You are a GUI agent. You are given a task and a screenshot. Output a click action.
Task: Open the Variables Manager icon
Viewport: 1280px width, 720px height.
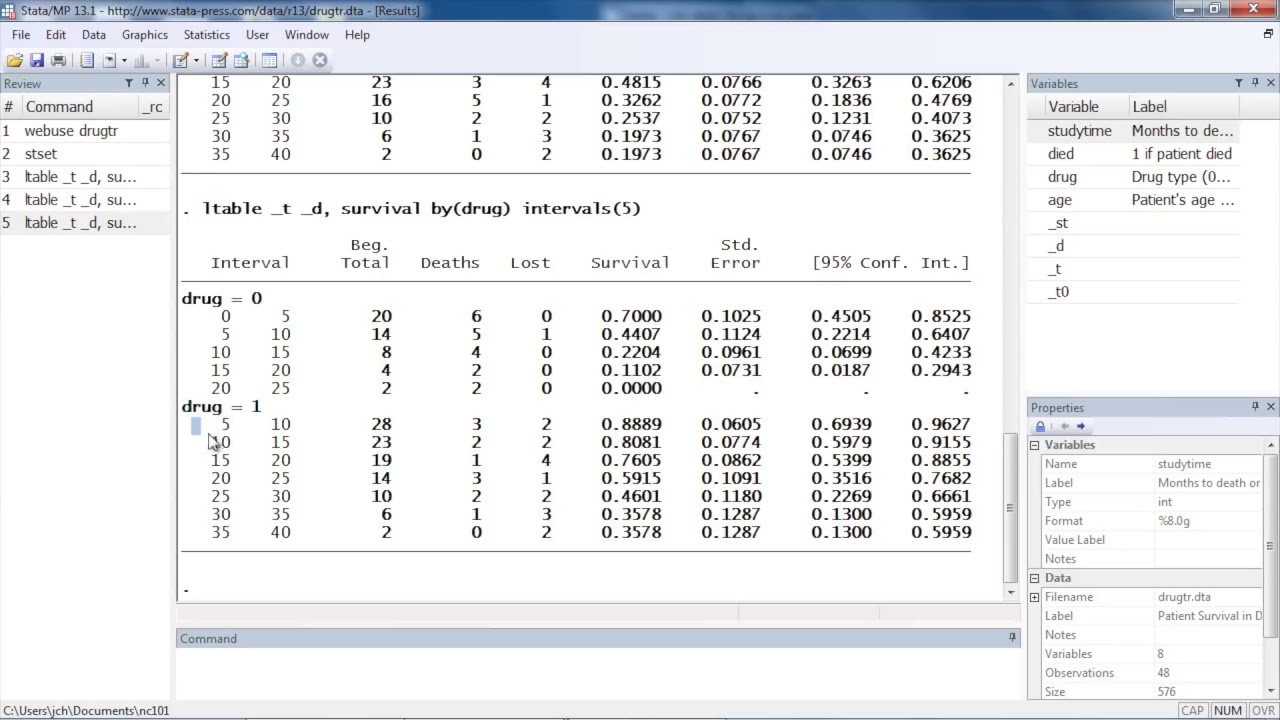(x=270, y=60)
